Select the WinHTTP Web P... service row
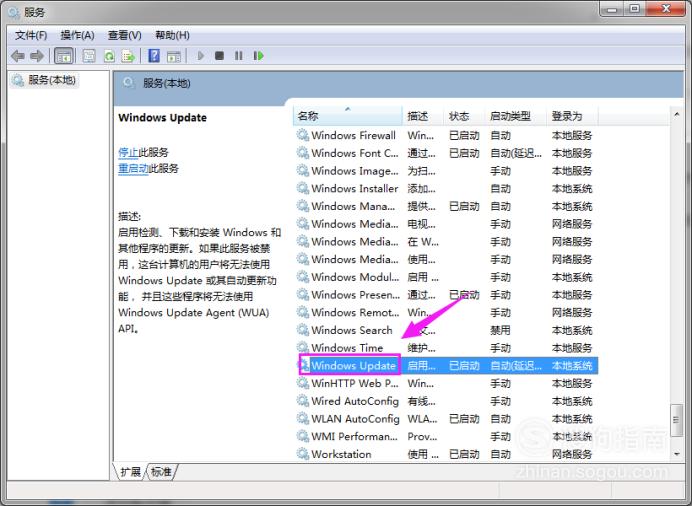692x506 pixels. click(447, 383)
